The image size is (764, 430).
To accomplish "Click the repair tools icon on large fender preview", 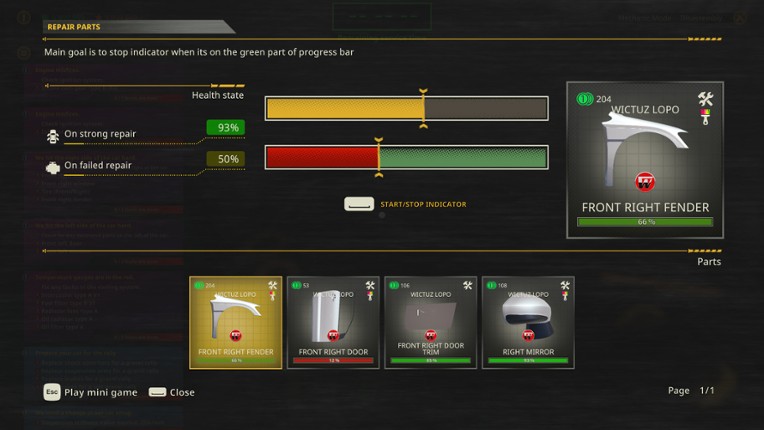I will point(705,98).
